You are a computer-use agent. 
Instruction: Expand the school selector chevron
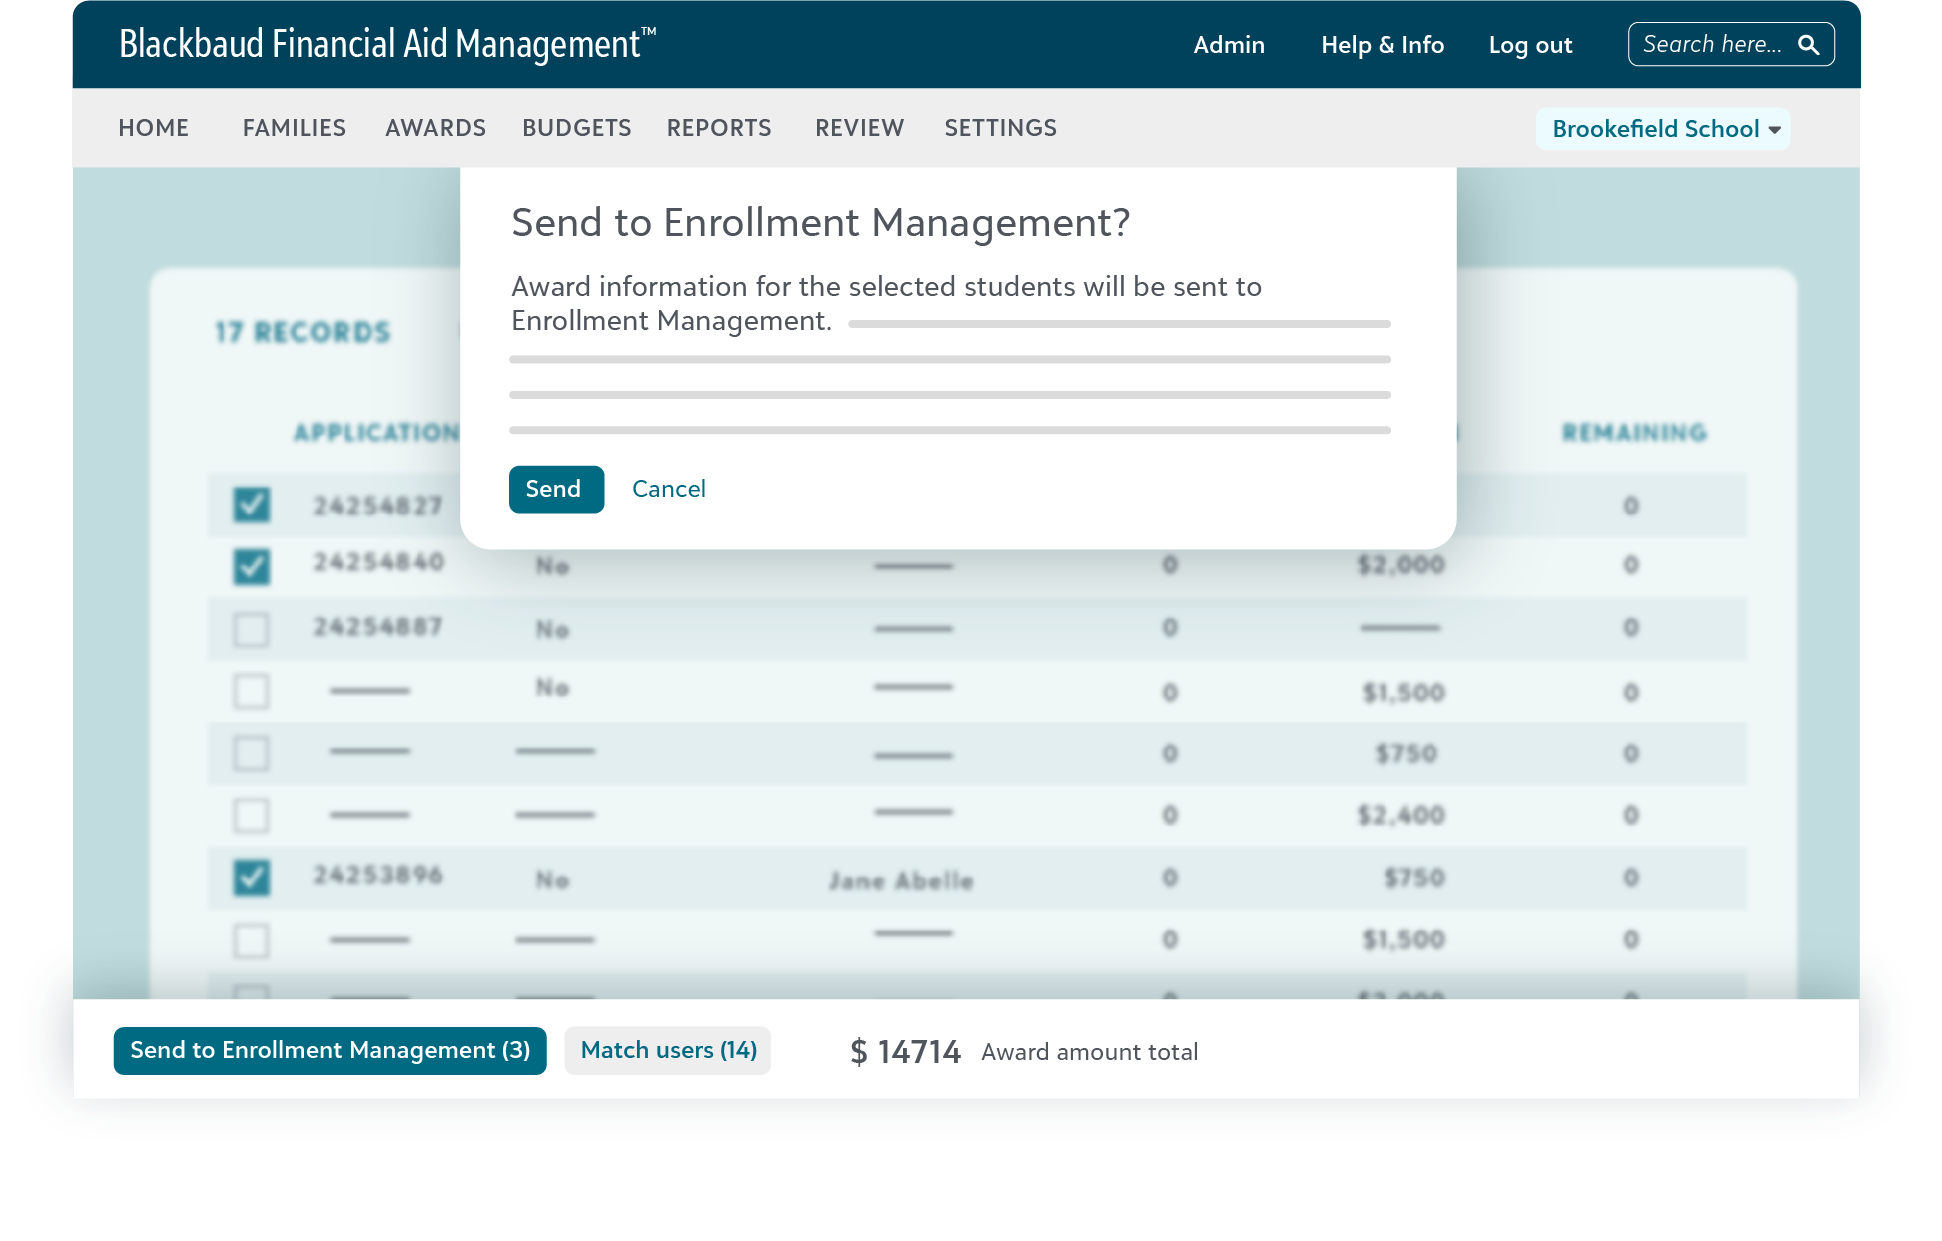[1777, 129]
